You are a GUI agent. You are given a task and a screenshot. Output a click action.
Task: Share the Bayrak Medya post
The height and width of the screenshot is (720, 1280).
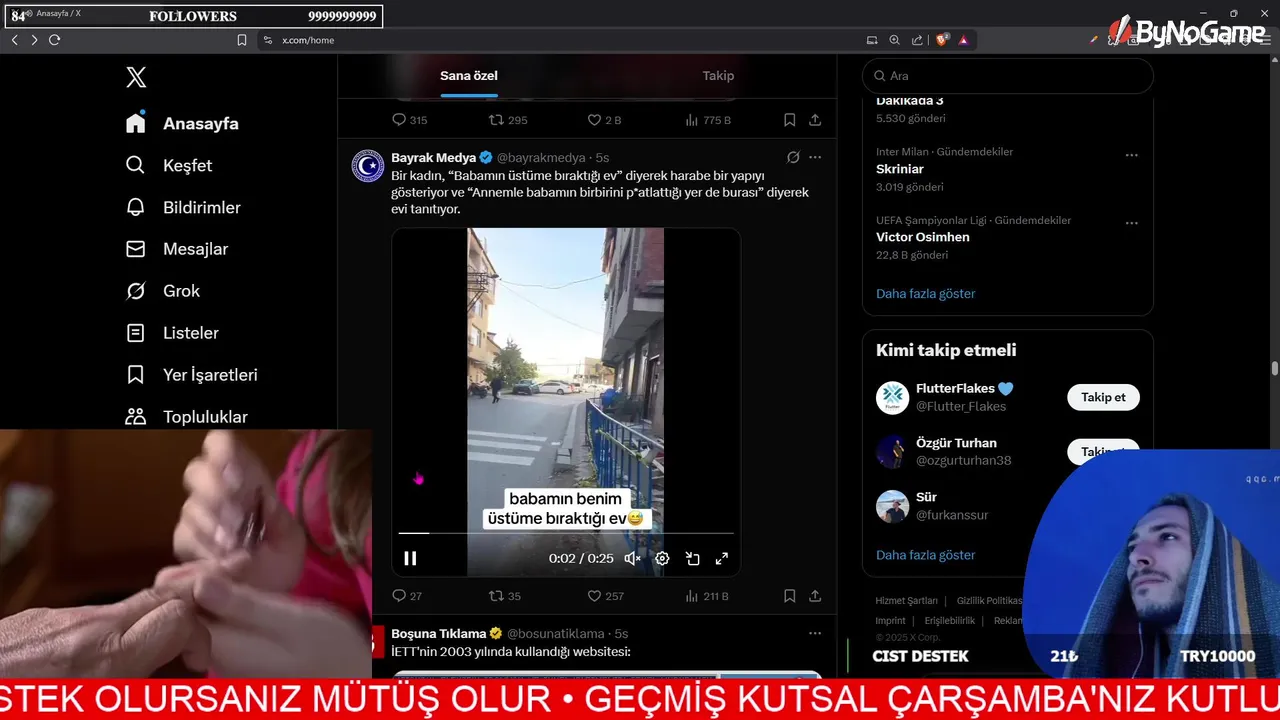point(815,596)
